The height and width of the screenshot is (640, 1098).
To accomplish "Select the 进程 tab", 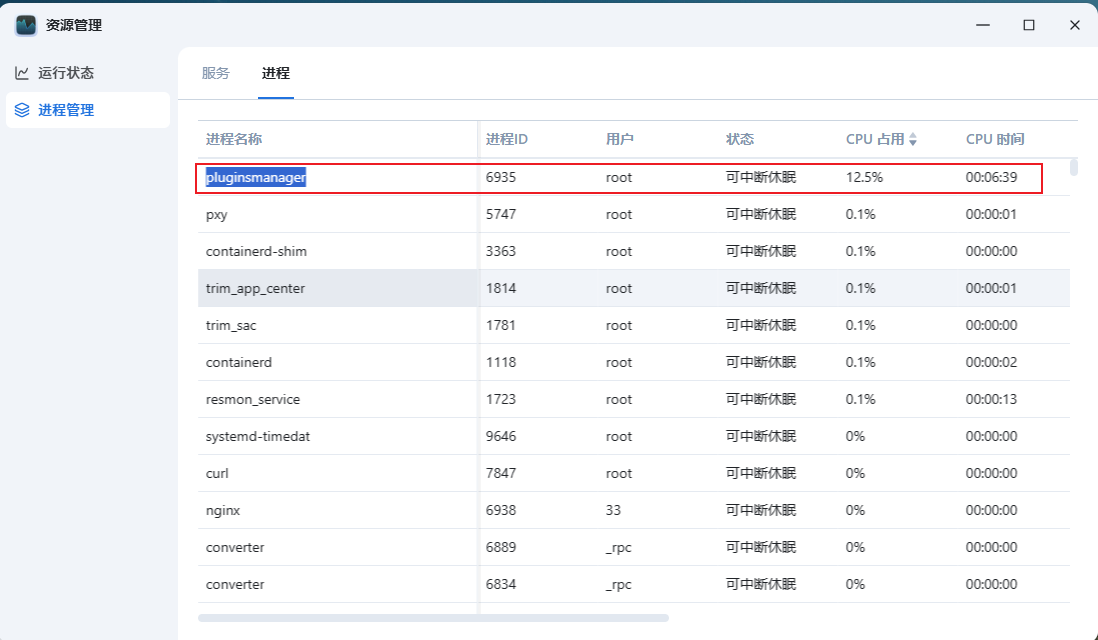I will click(x=276, y=73).
